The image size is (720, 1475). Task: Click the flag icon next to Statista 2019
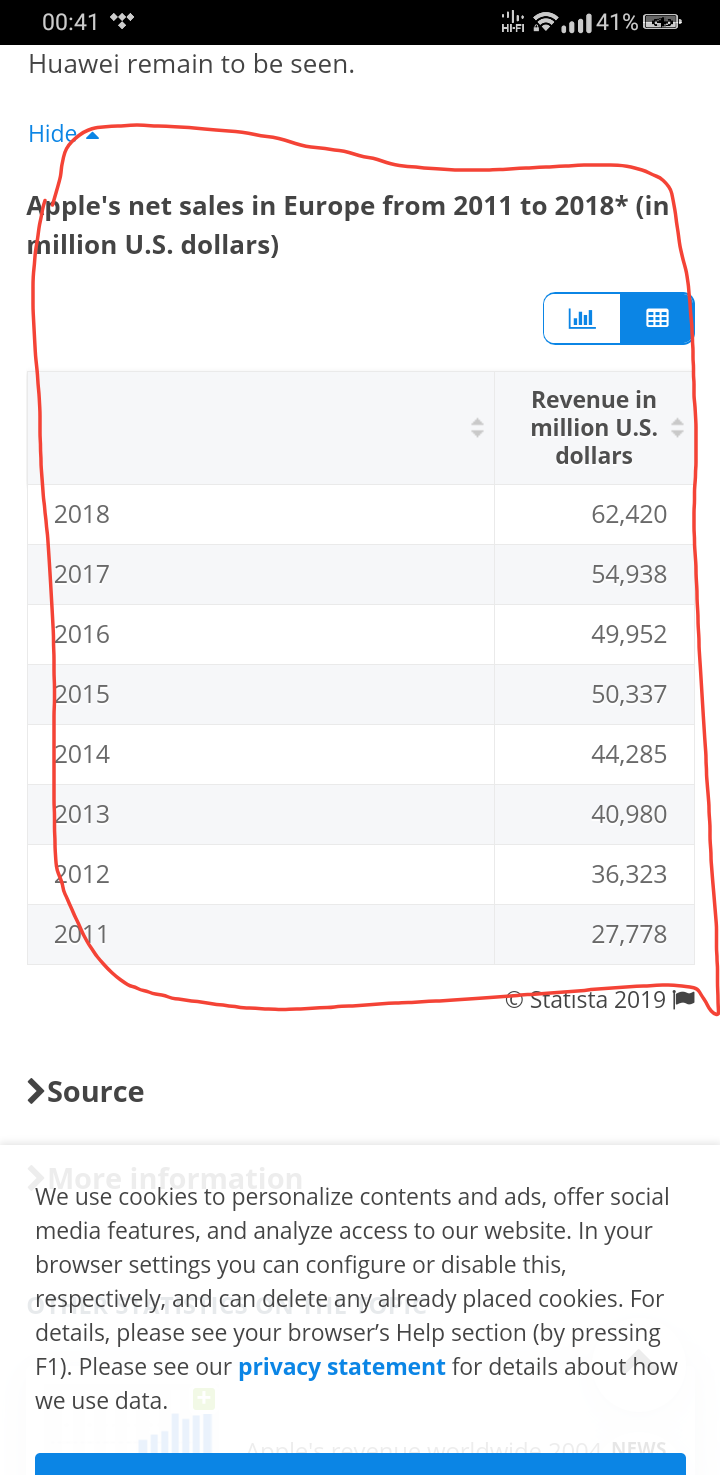point(684,999)
